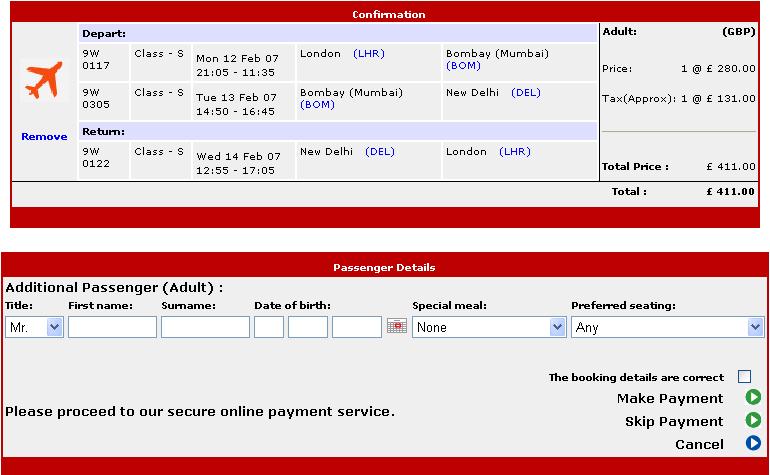Click the orange airplane icon
770x475 pixels.
(43, 81)
